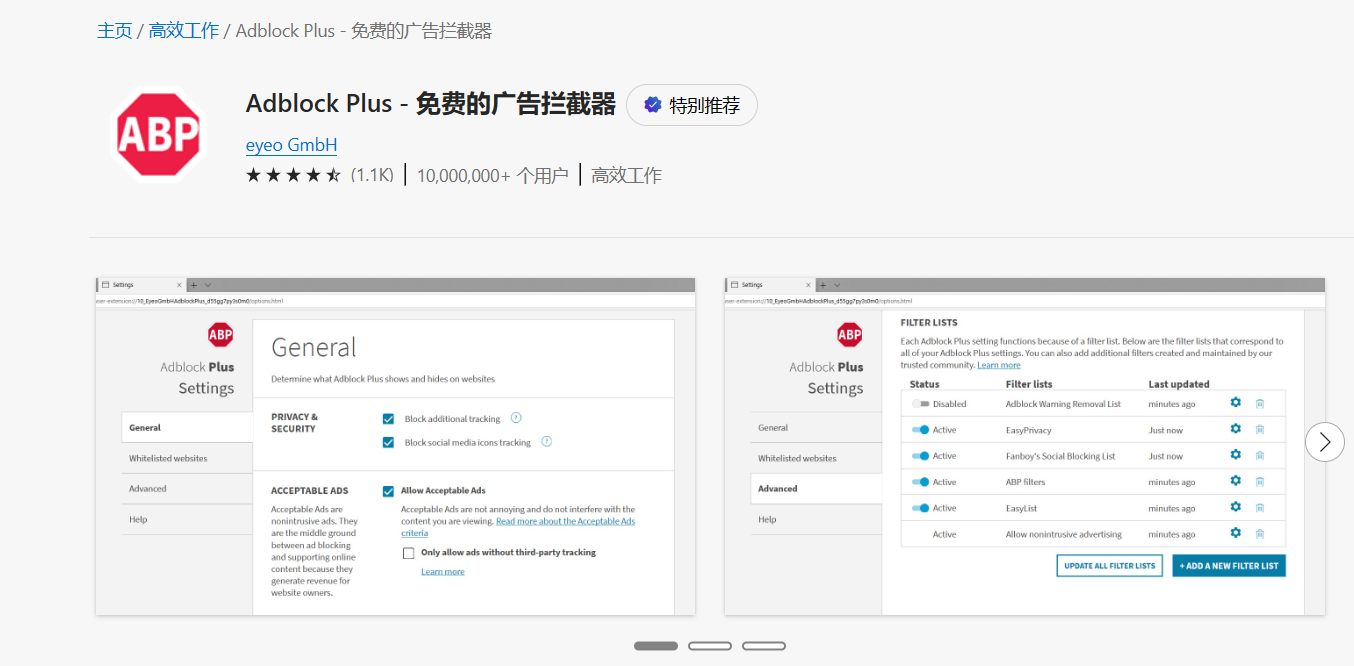
Task: Open settings gear for ABP filters row
Action: coord(1235,481)
